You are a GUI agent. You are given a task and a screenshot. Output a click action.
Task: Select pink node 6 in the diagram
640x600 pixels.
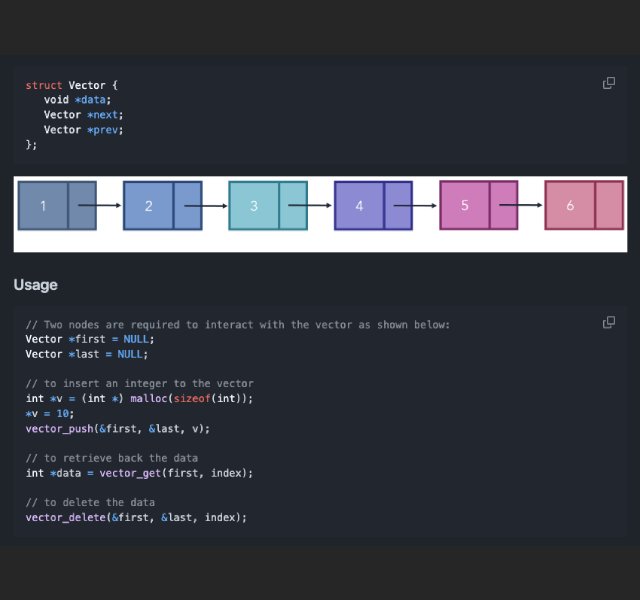[x=584, y=205]
